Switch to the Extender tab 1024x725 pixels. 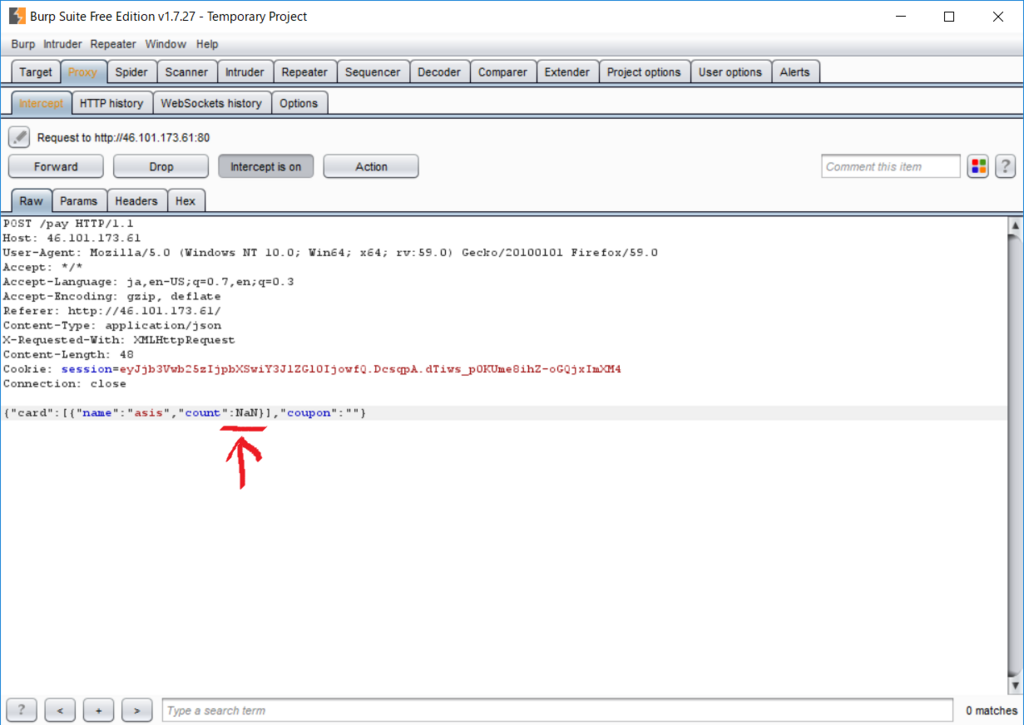point(567,72)
